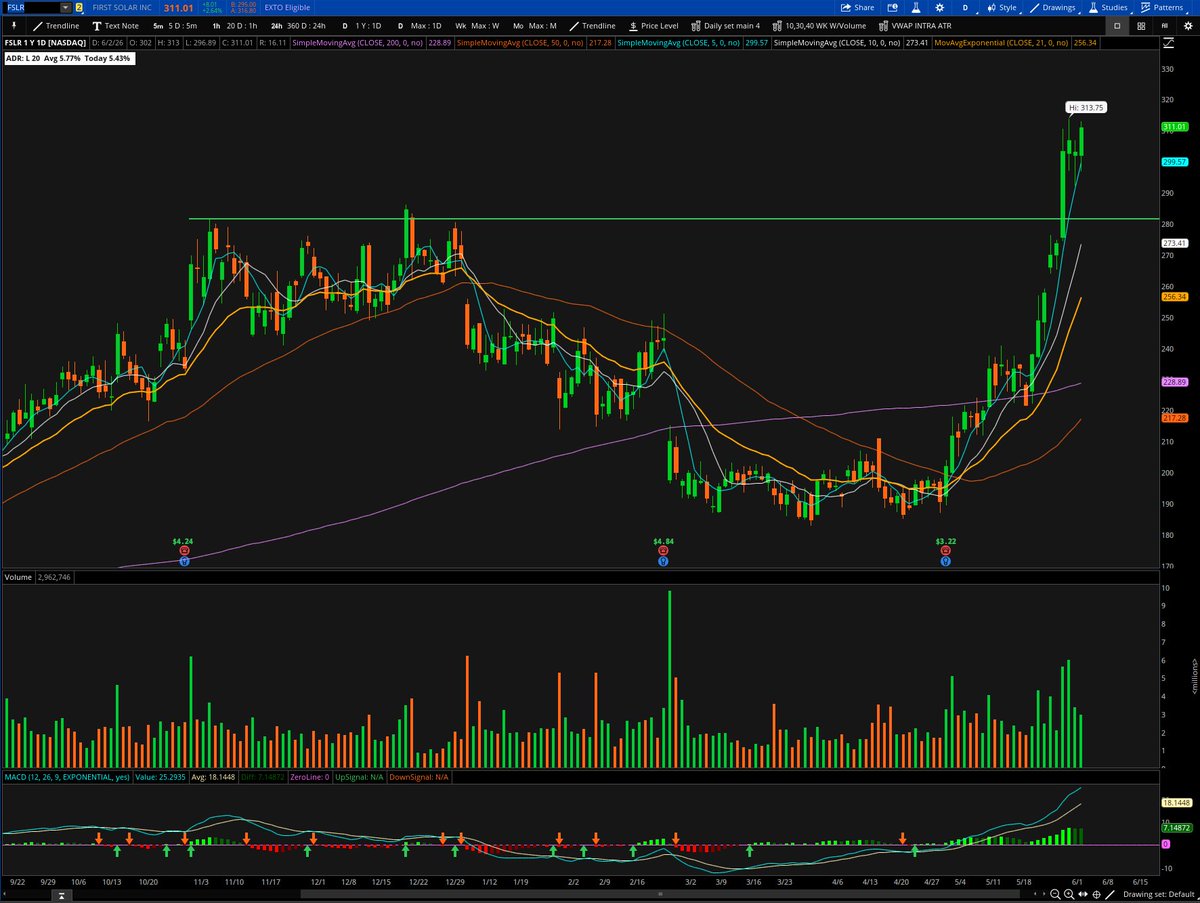Click the FSLR symbol input field
Screen dimensions: 1200x903
pos(32,7)
